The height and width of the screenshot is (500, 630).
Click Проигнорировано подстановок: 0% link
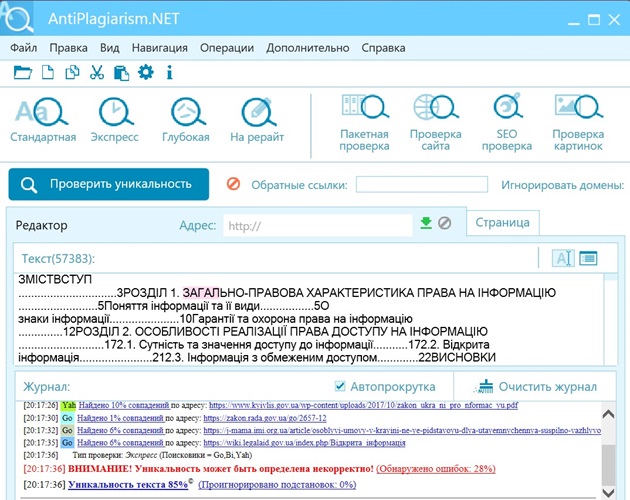(x=277, y=484)
